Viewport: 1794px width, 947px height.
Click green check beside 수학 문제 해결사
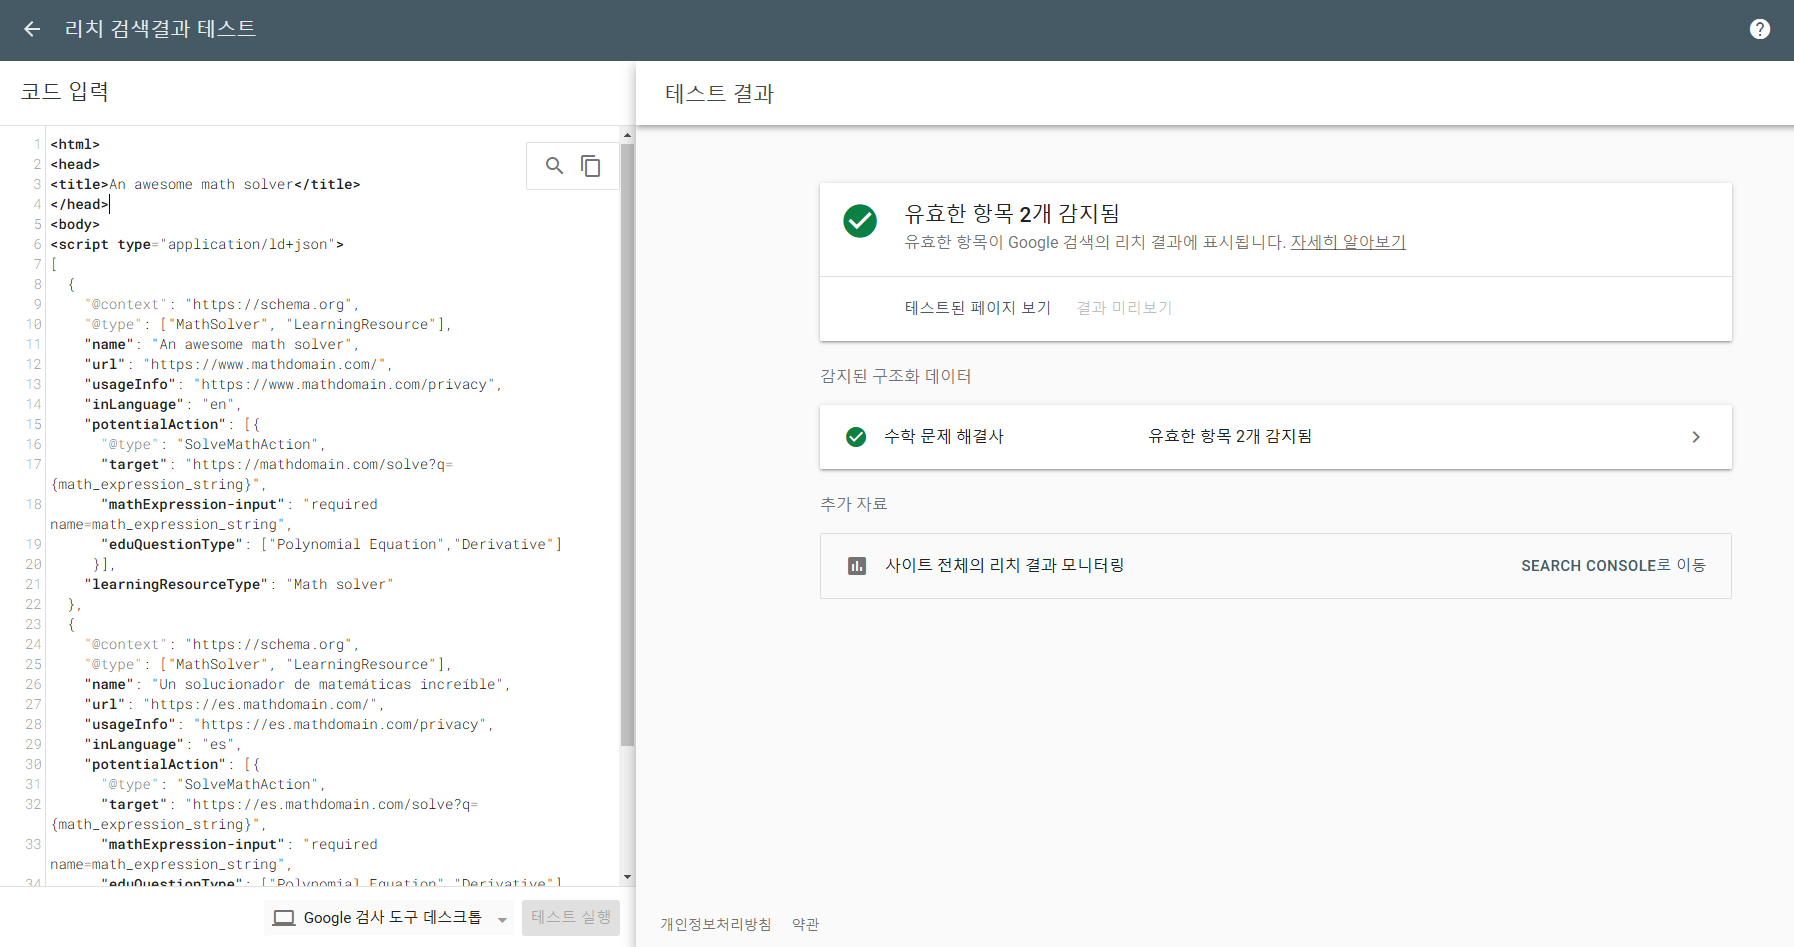856,437
